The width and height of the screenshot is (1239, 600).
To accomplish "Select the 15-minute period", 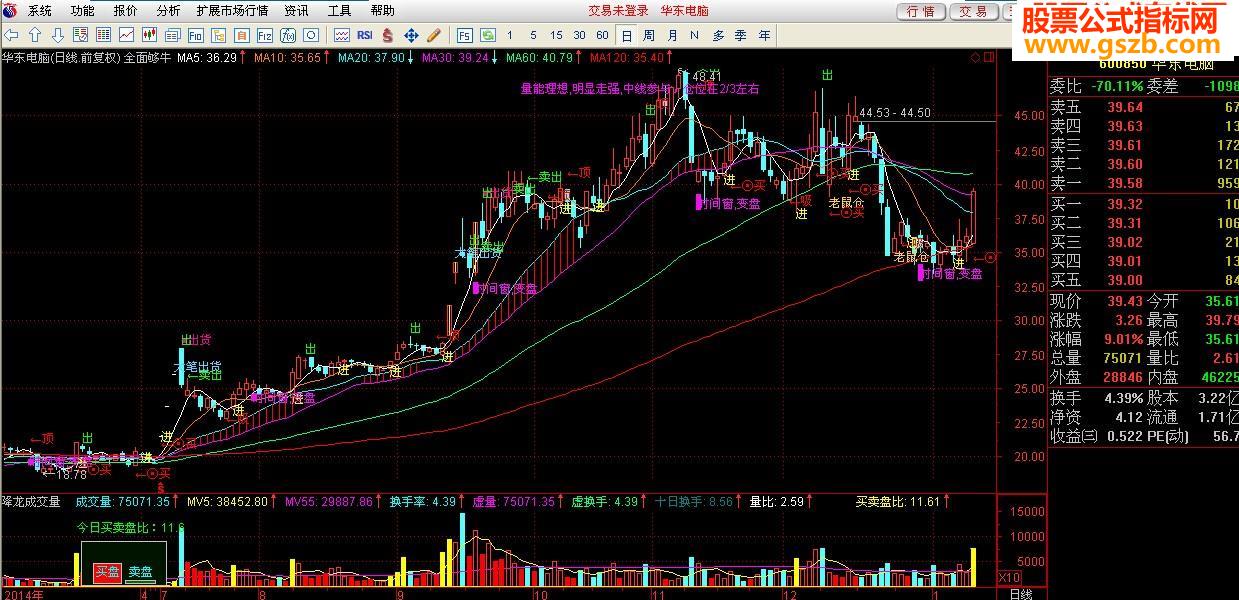I will [556, 35].
